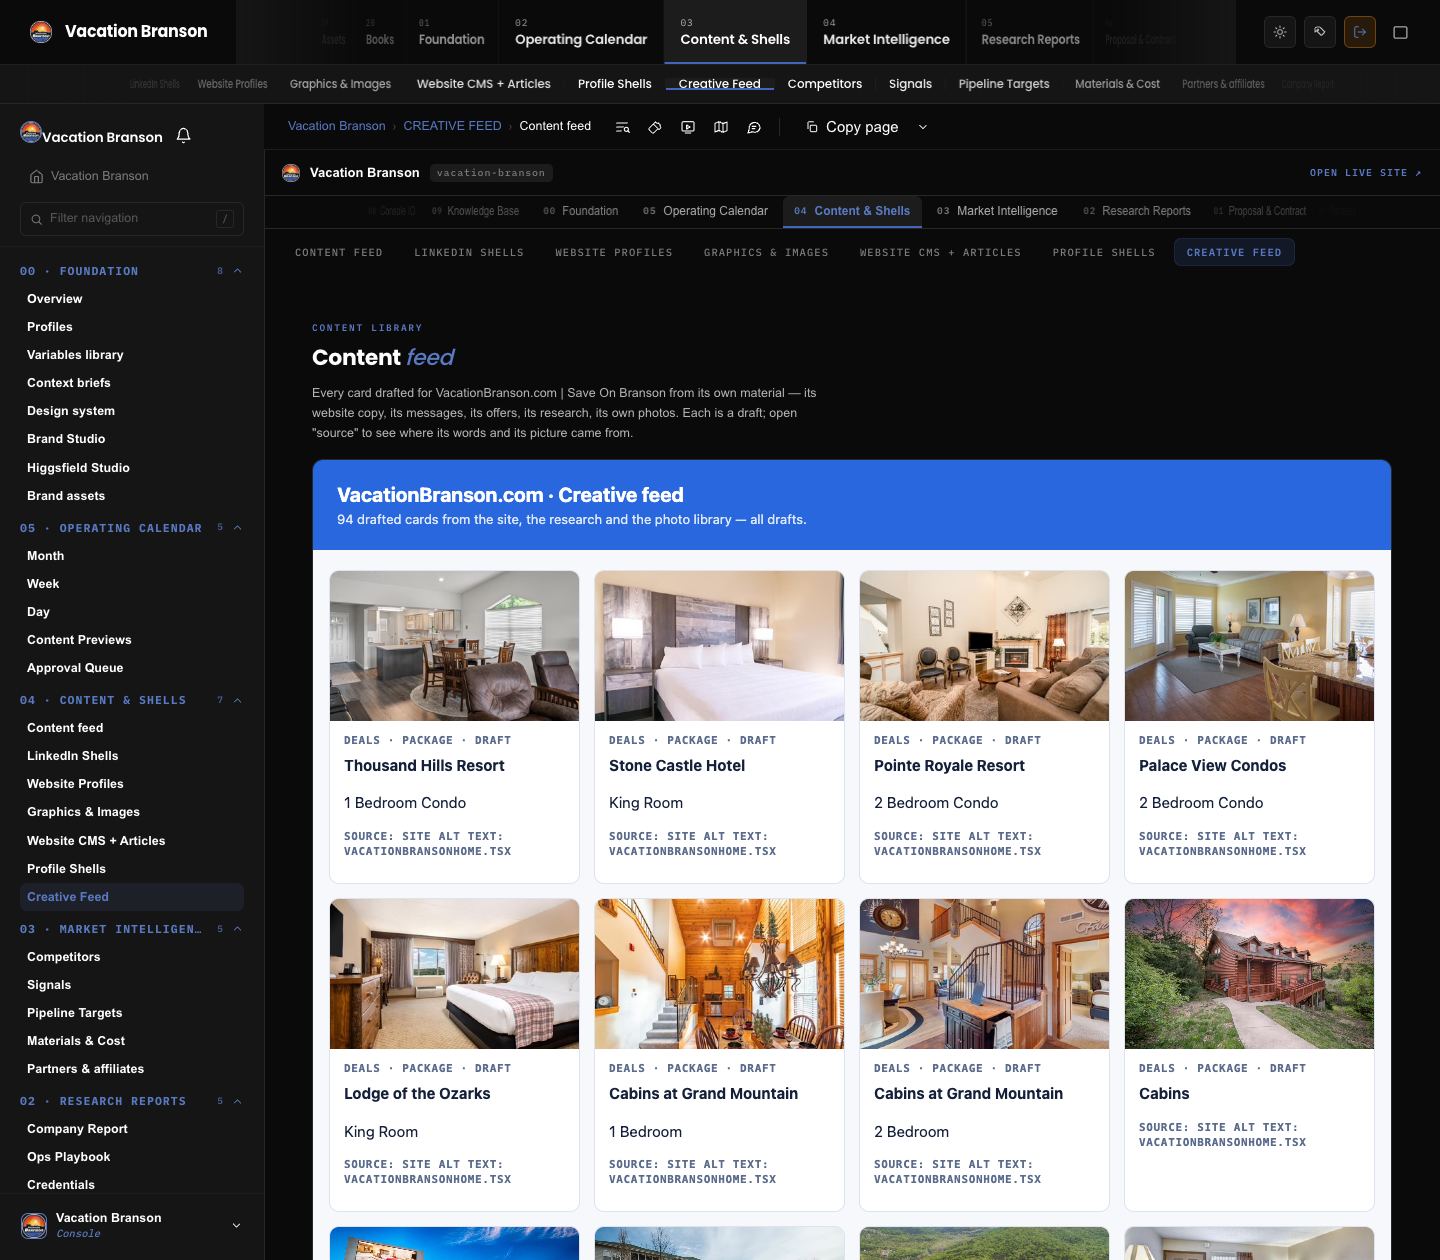Open notifications bell in the sidebar
Viewport: 1440px width, 1260px height.
[184, 136]
